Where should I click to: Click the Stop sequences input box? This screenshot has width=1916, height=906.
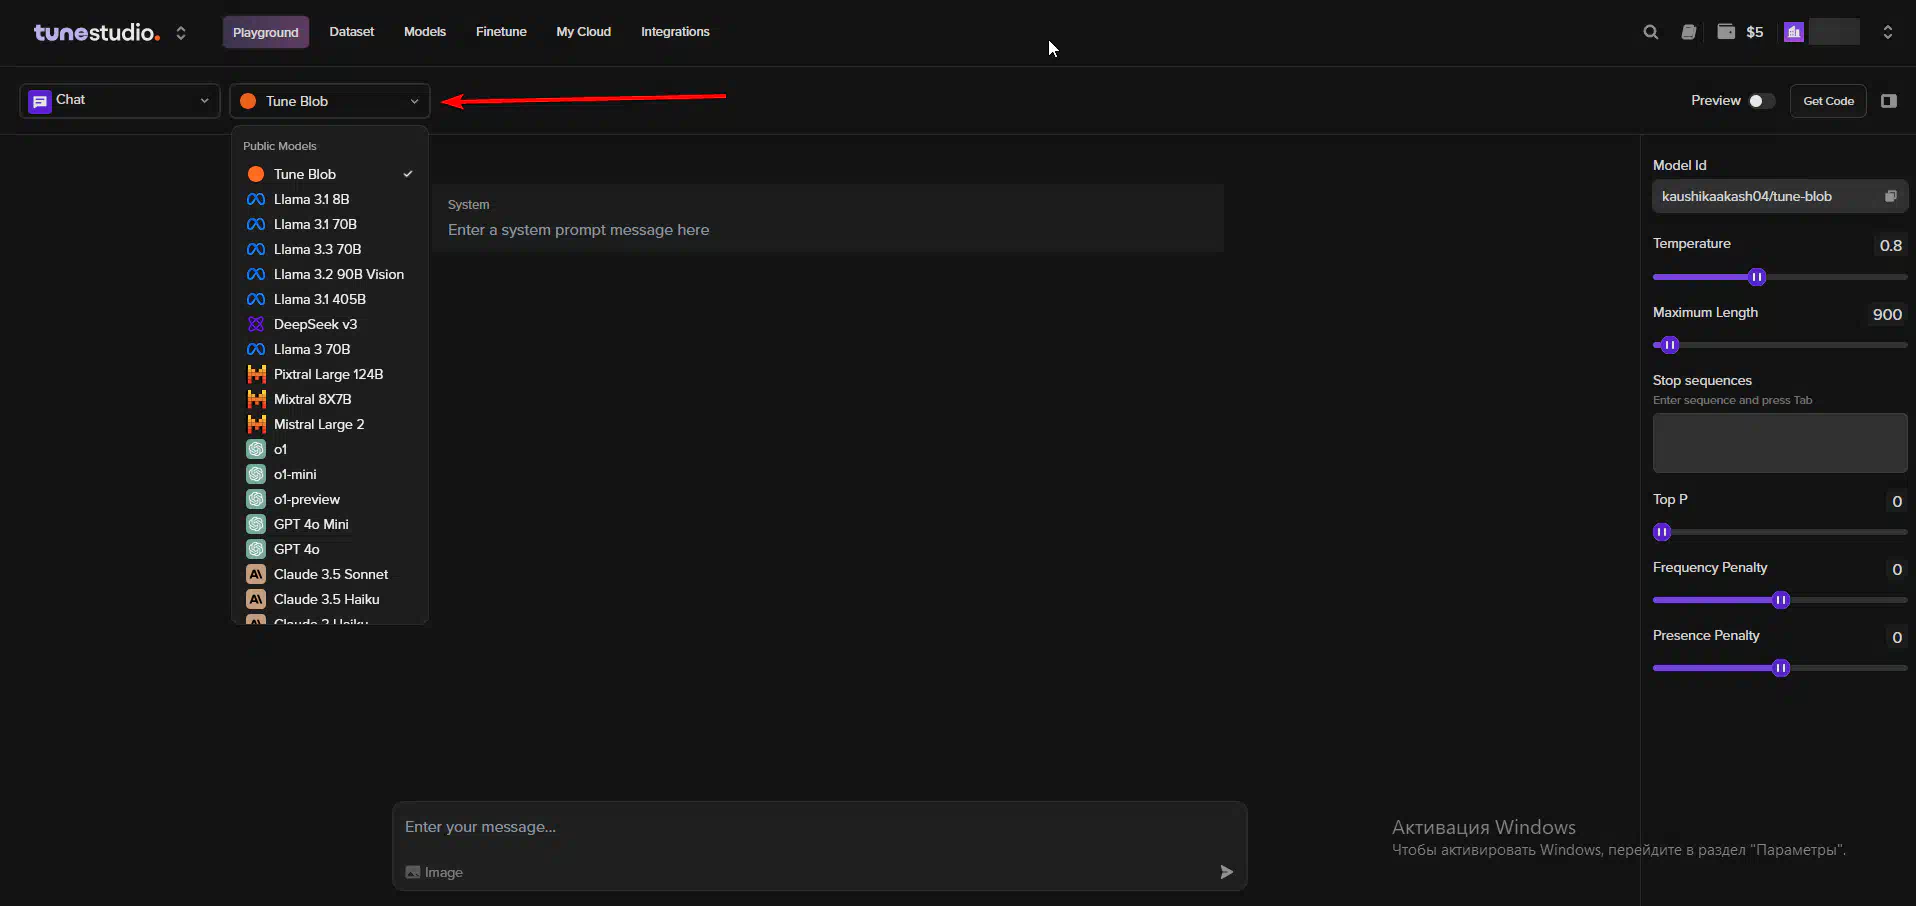point(1780,443)
